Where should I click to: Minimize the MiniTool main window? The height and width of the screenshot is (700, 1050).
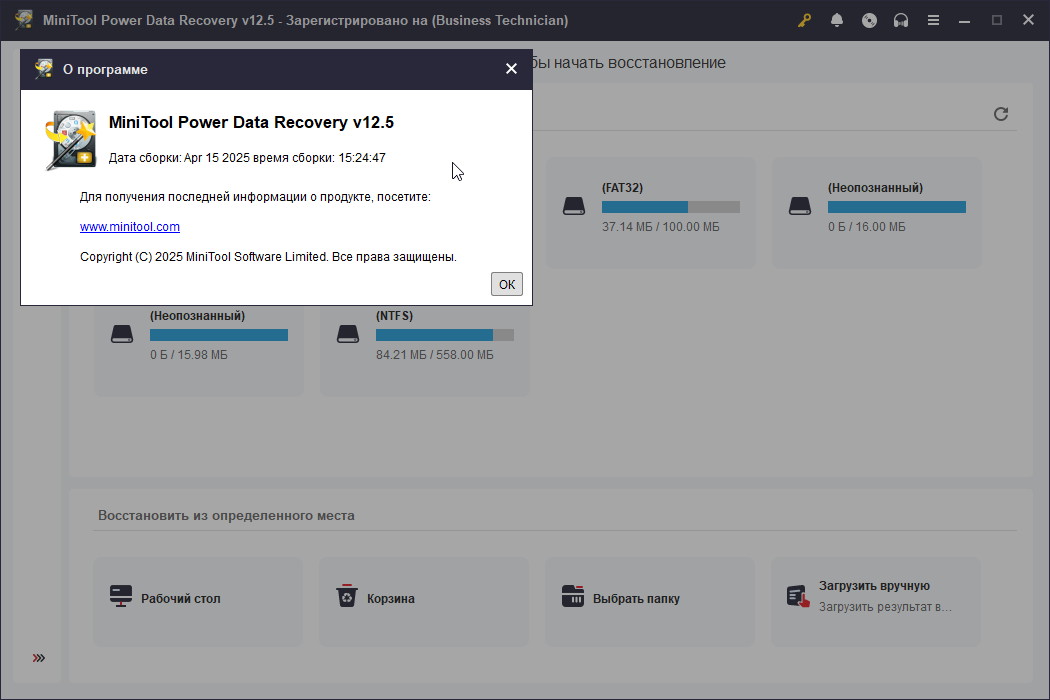point(964,20)
